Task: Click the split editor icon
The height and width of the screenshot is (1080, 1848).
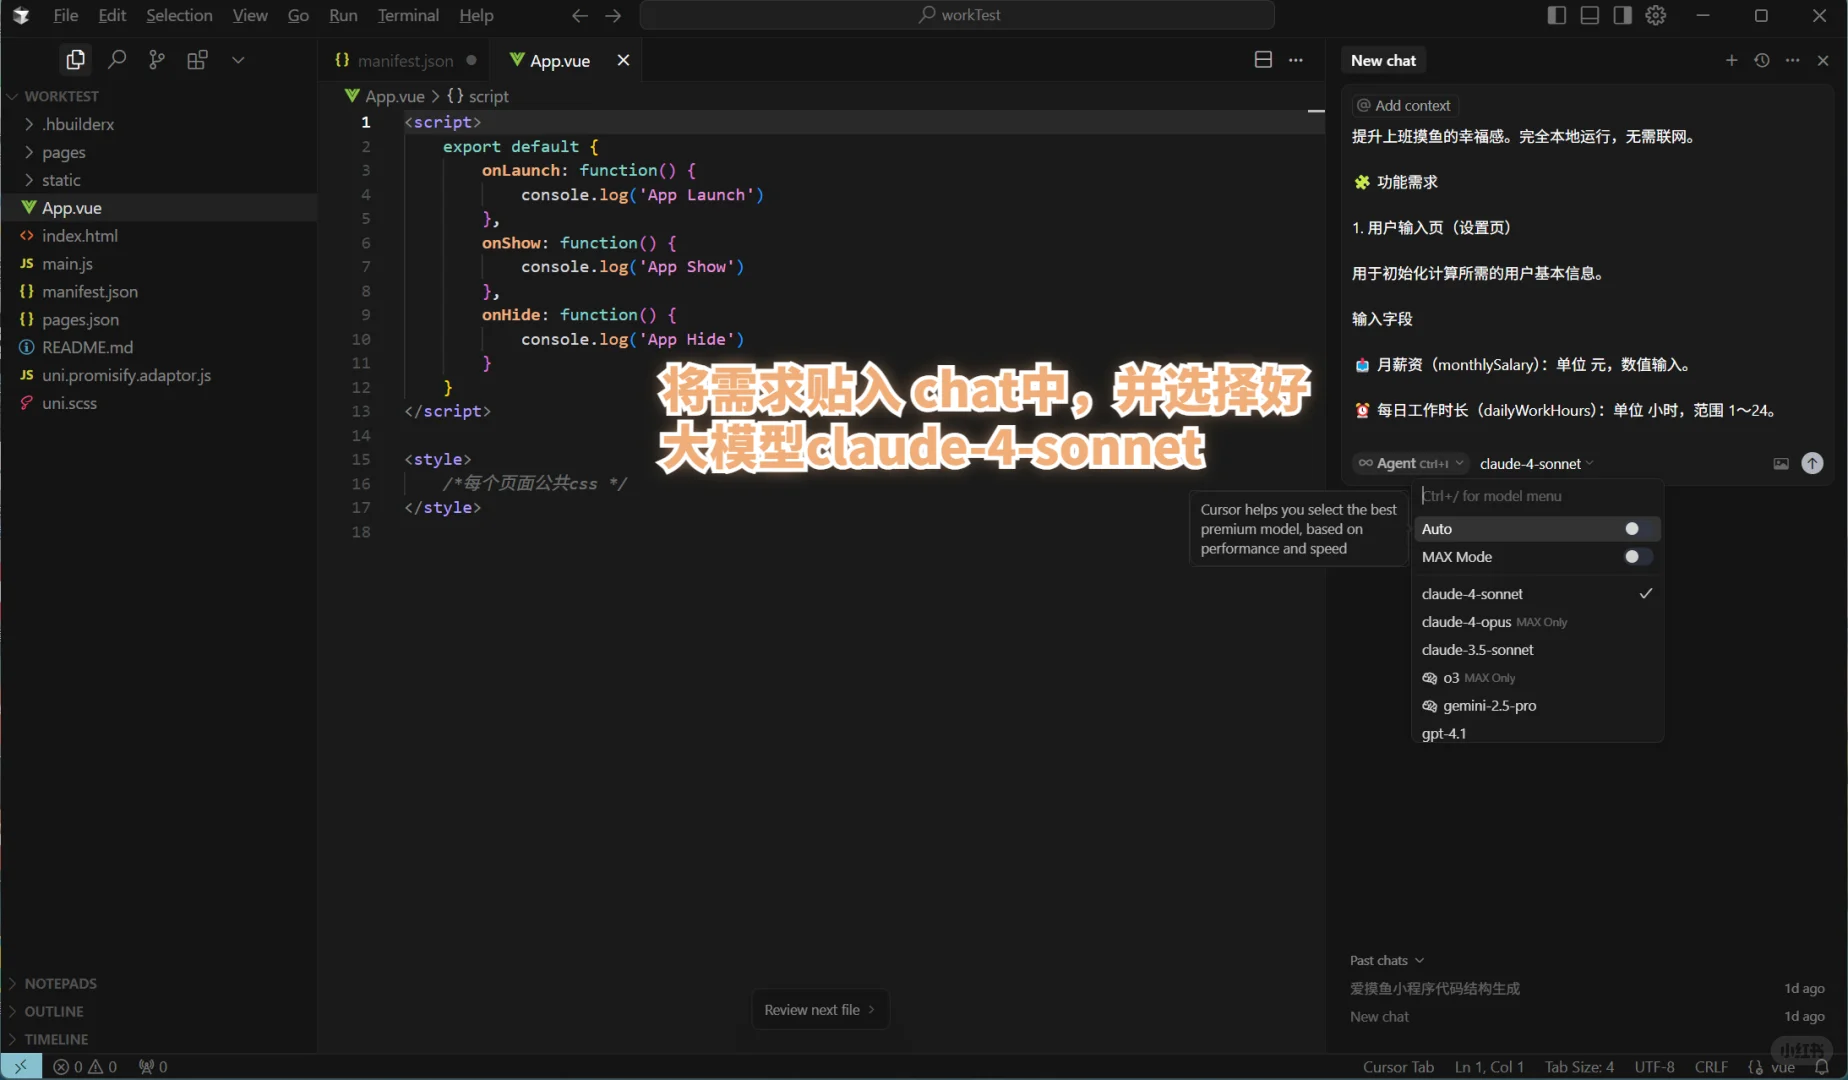Action: 1262,59
